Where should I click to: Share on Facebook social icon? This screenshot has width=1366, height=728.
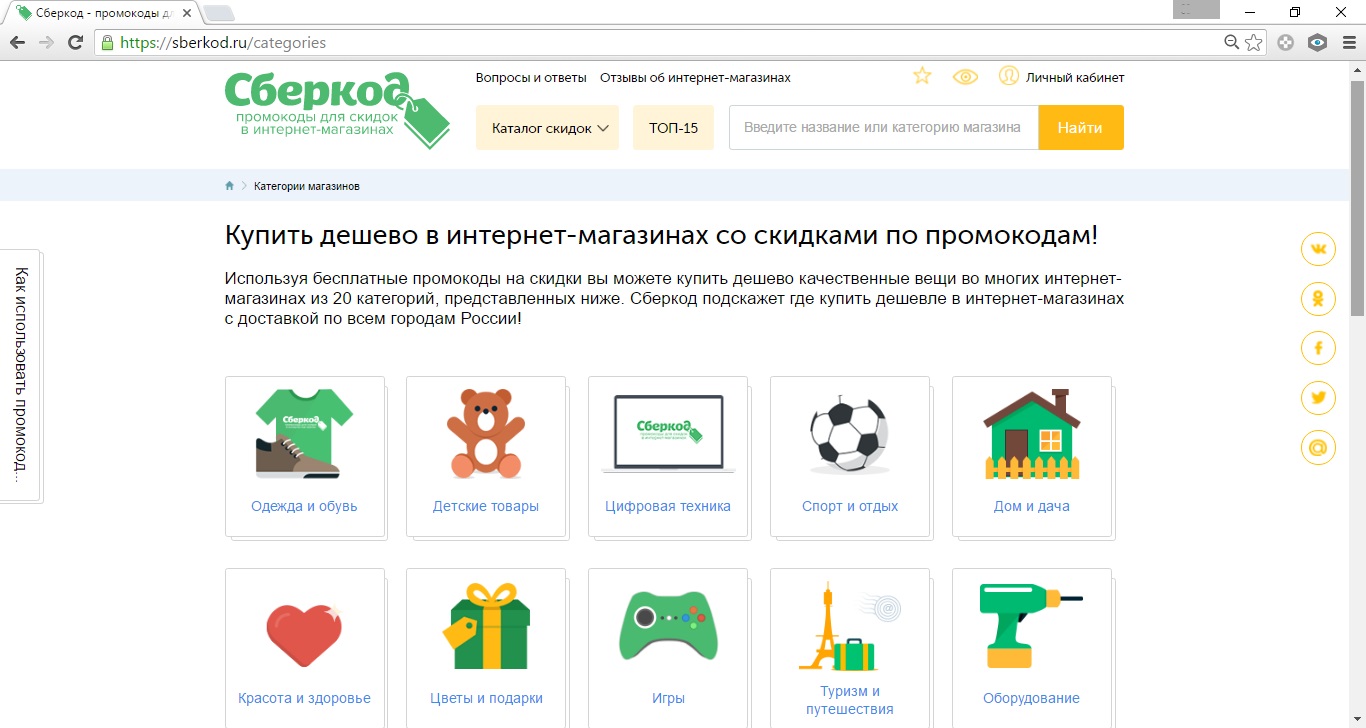[1318, 348]
